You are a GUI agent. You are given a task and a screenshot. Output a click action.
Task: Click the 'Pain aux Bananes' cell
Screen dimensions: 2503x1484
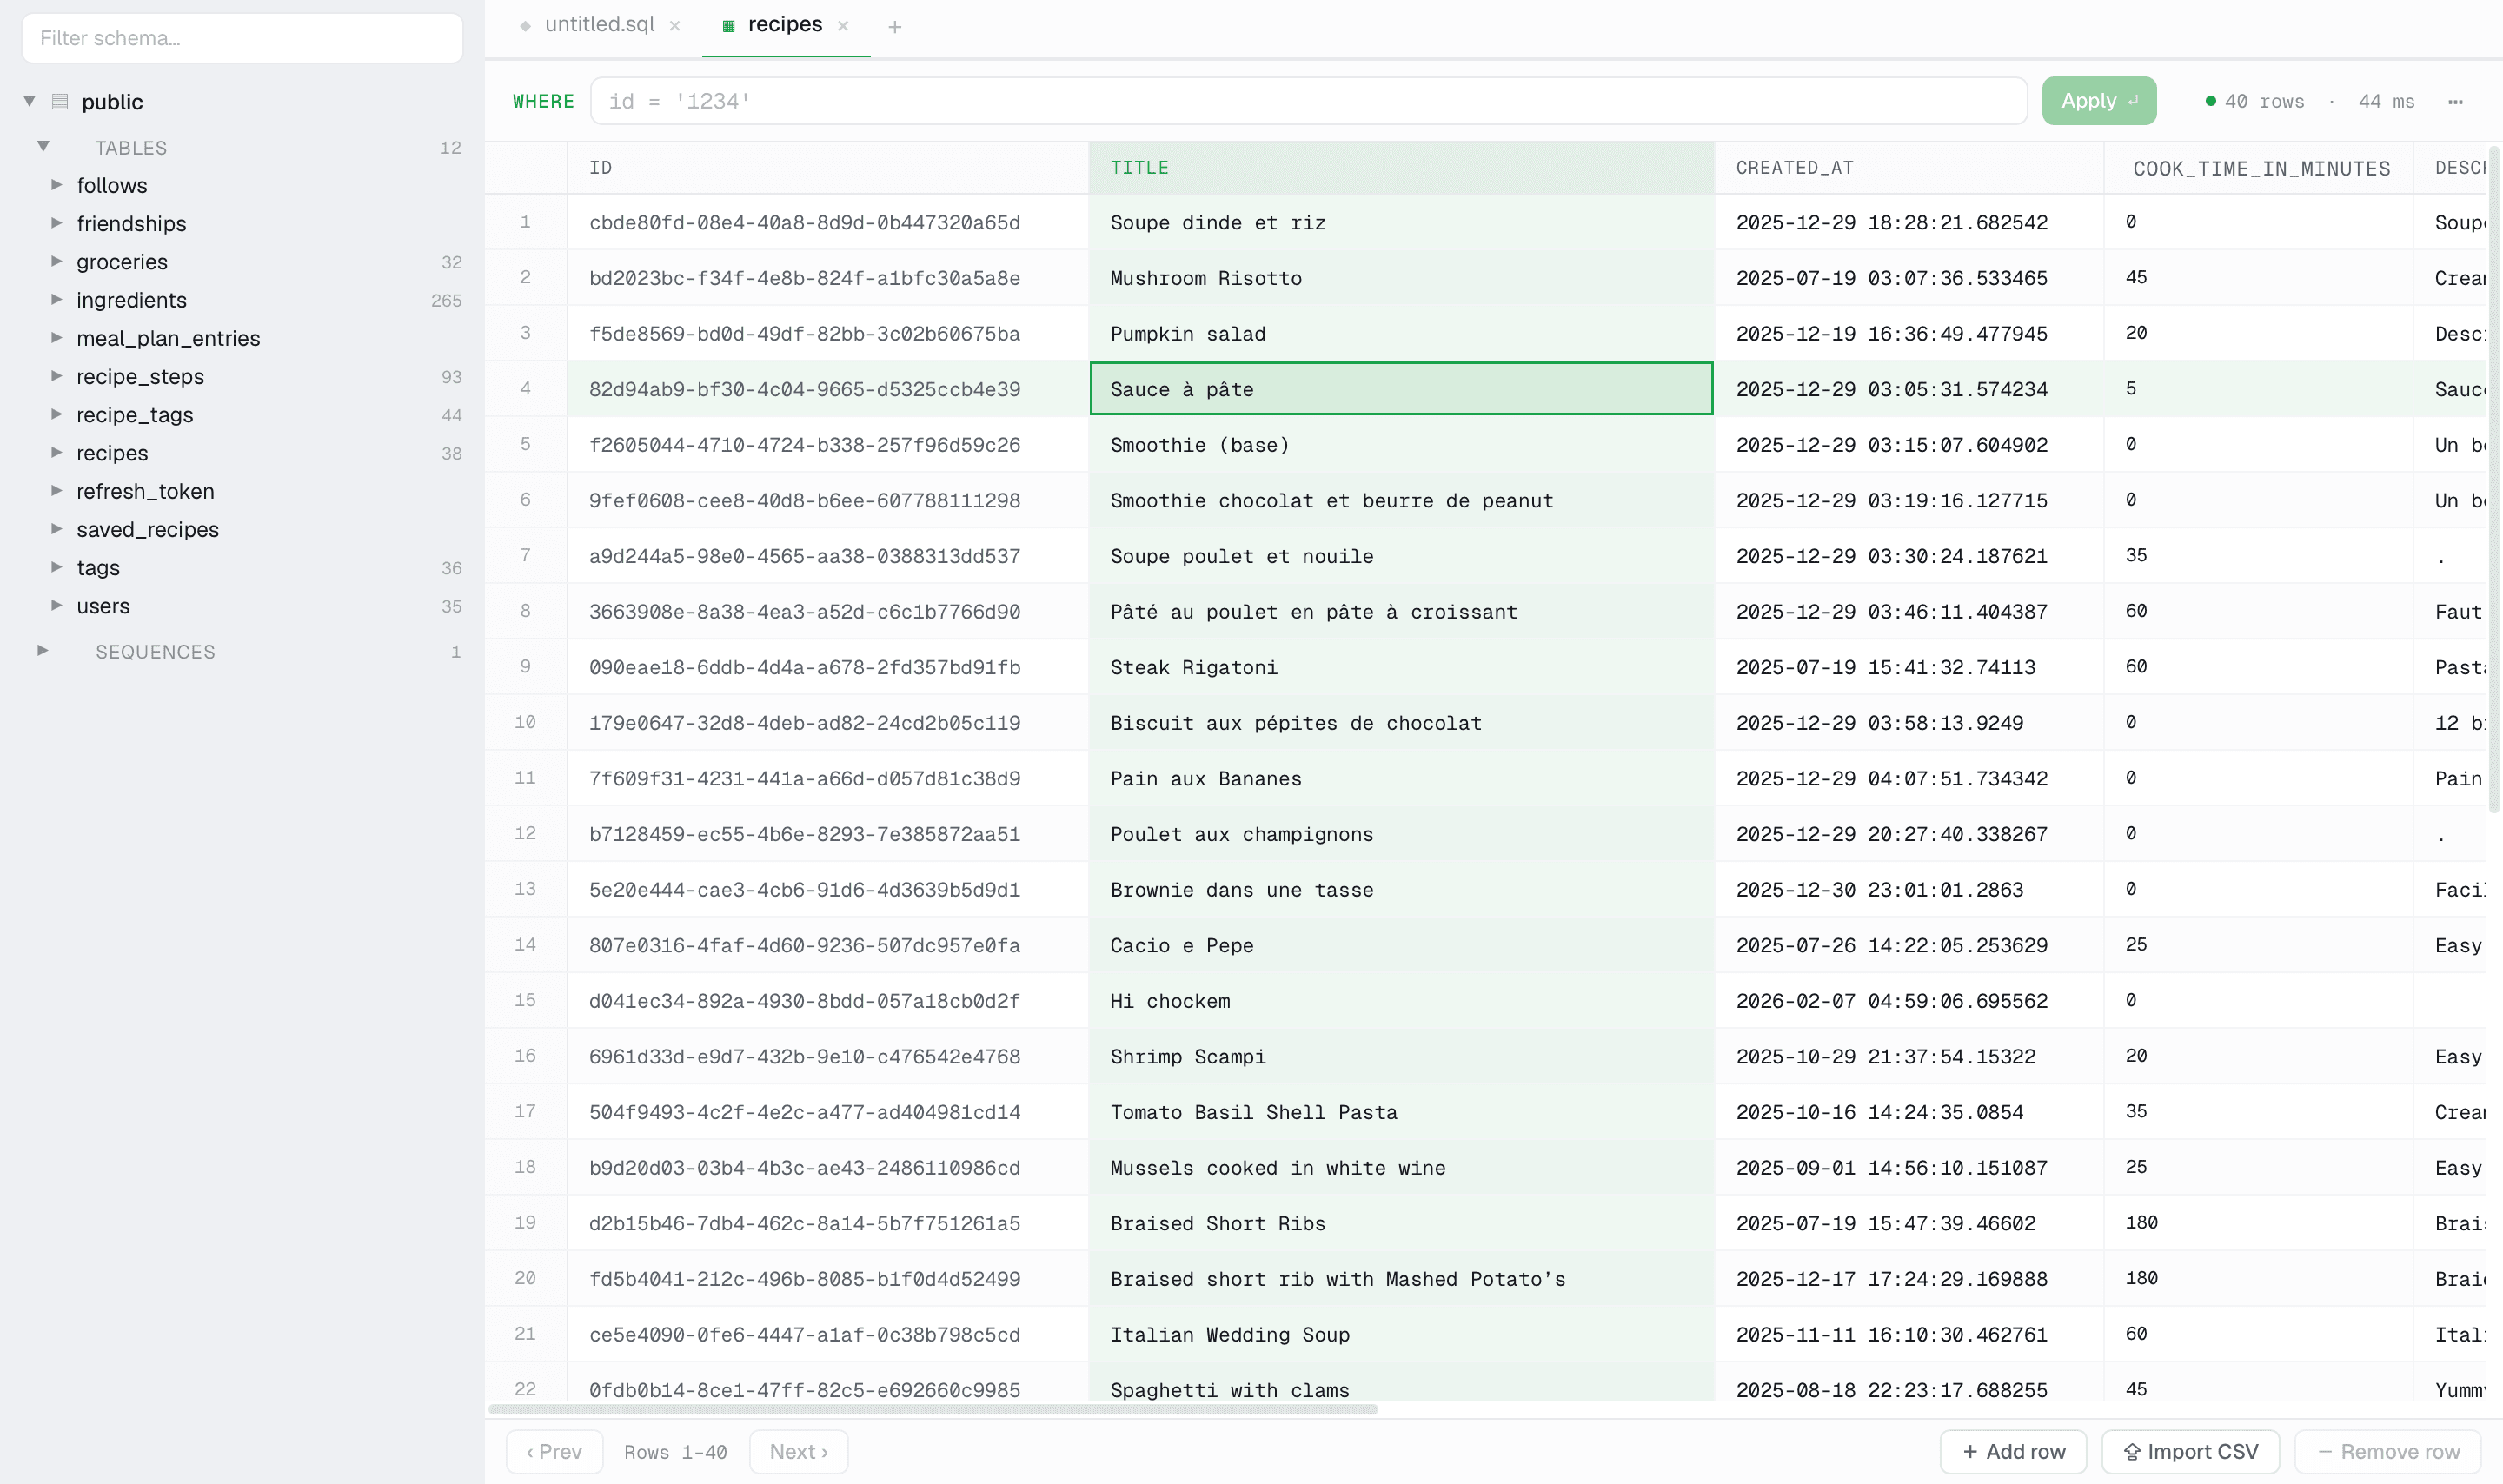pos(1401,778)
